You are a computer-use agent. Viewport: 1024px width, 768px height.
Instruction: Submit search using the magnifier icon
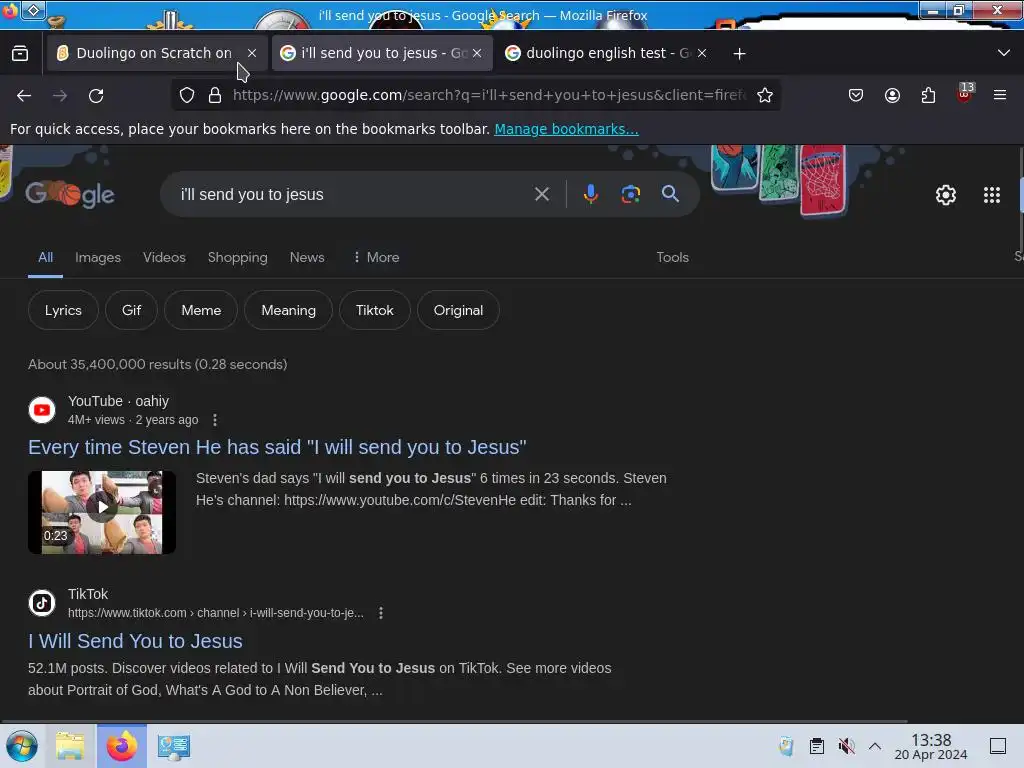pyautogui.click(x=670, y=194)
